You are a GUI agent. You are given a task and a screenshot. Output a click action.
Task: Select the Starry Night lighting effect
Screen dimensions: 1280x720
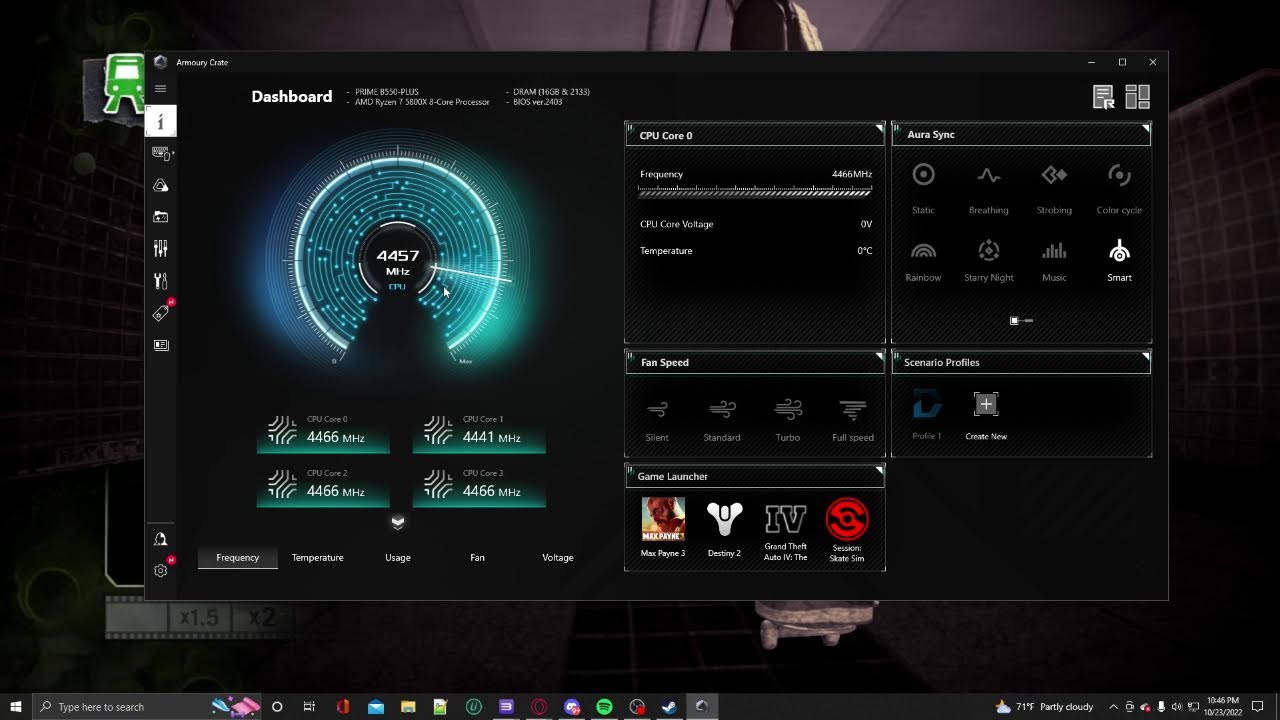989,260
